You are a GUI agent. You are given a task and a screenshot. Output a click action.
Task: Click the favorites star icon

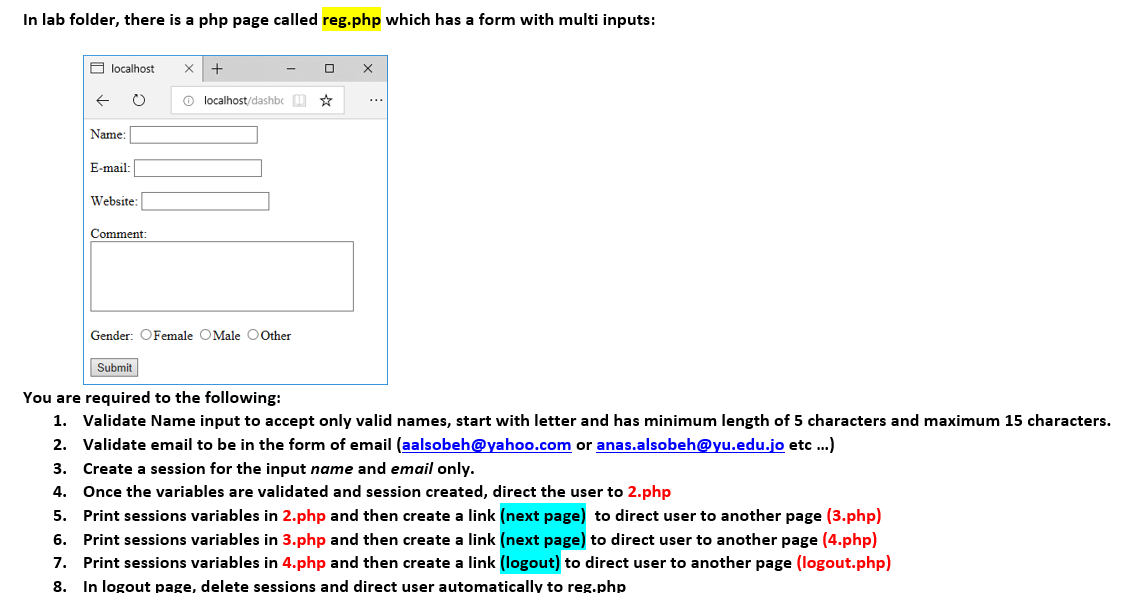[x=325, y=100]
